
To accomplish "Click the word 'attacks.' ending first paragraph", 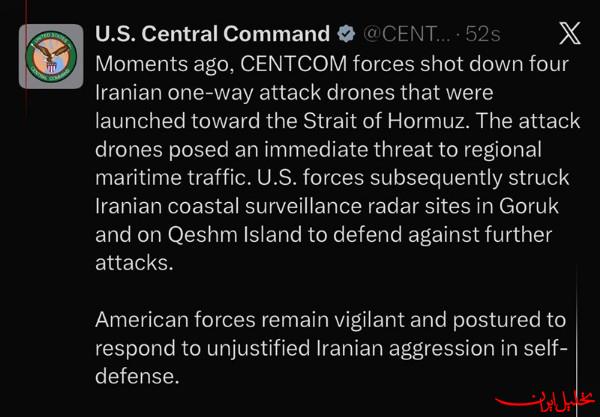I will click(134, 263).
